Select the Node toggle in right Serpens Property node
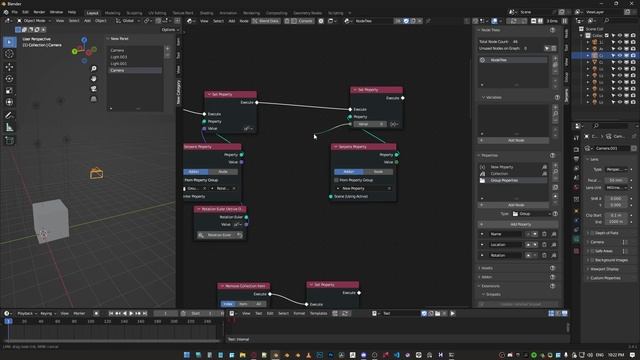Screen dimensions: 640x360 [378, 172]
